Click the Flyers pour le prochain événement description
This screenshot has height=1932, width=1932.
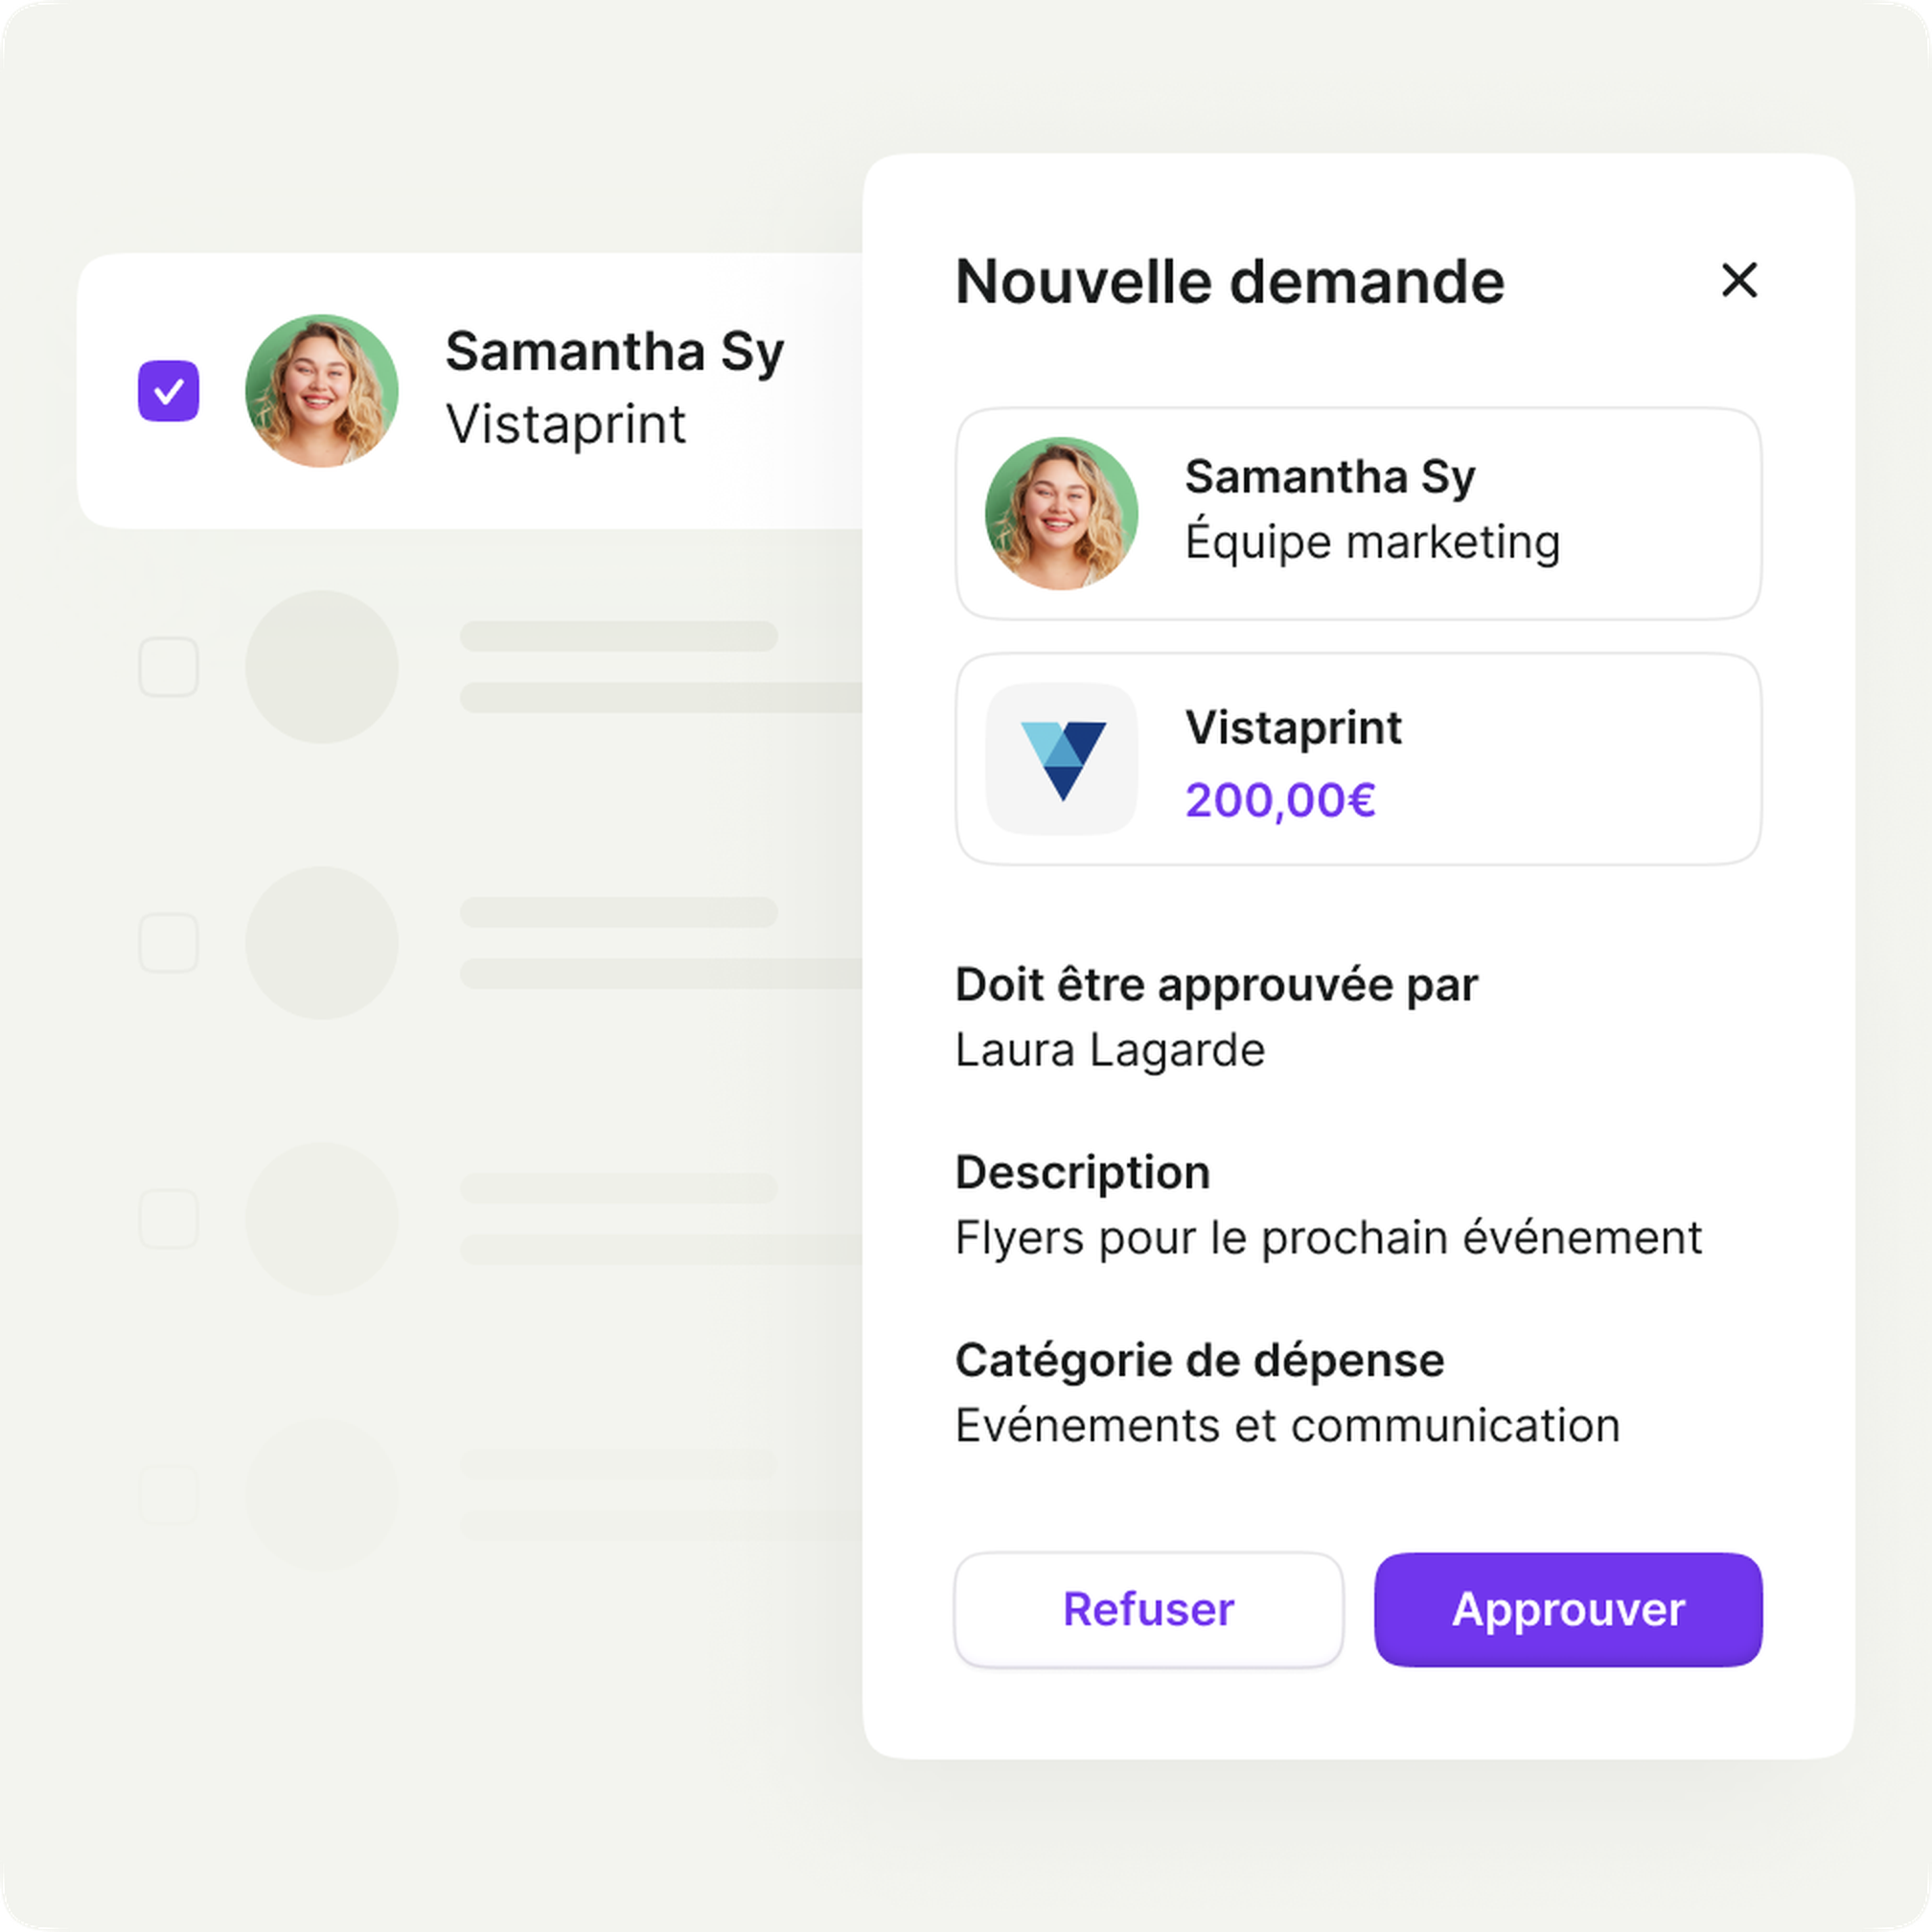point(1328,1239)
